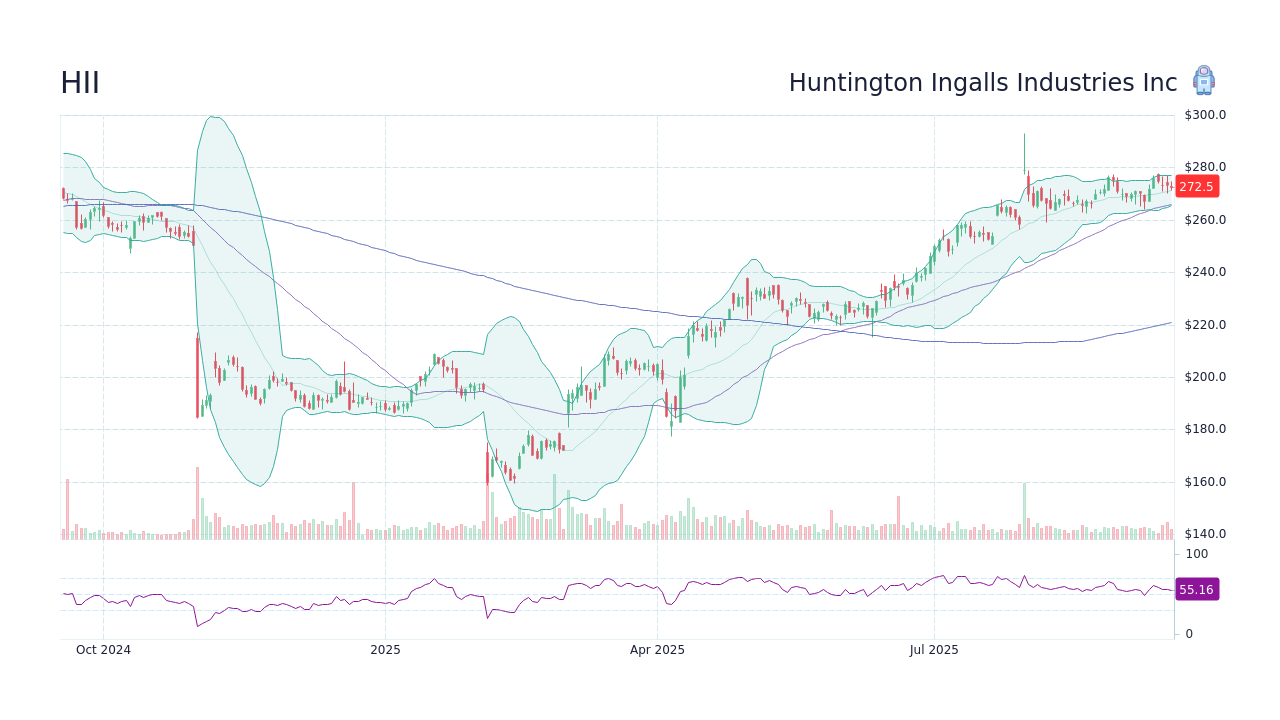Open the Oct 2024 axis date selector

(104, 650)
